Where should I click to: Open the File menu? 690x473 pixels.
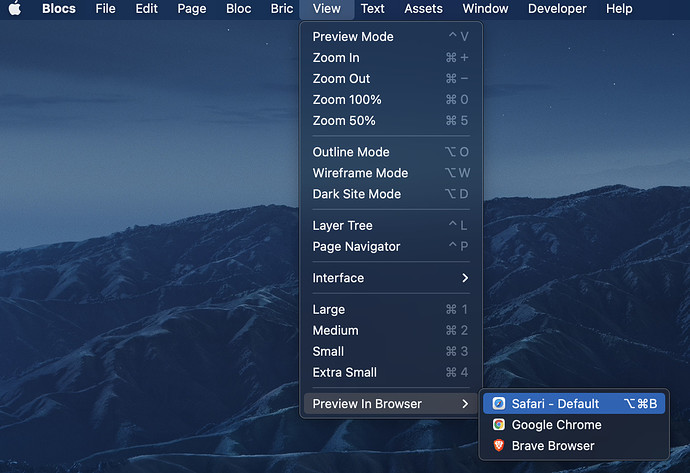click(x=105, y=8)
